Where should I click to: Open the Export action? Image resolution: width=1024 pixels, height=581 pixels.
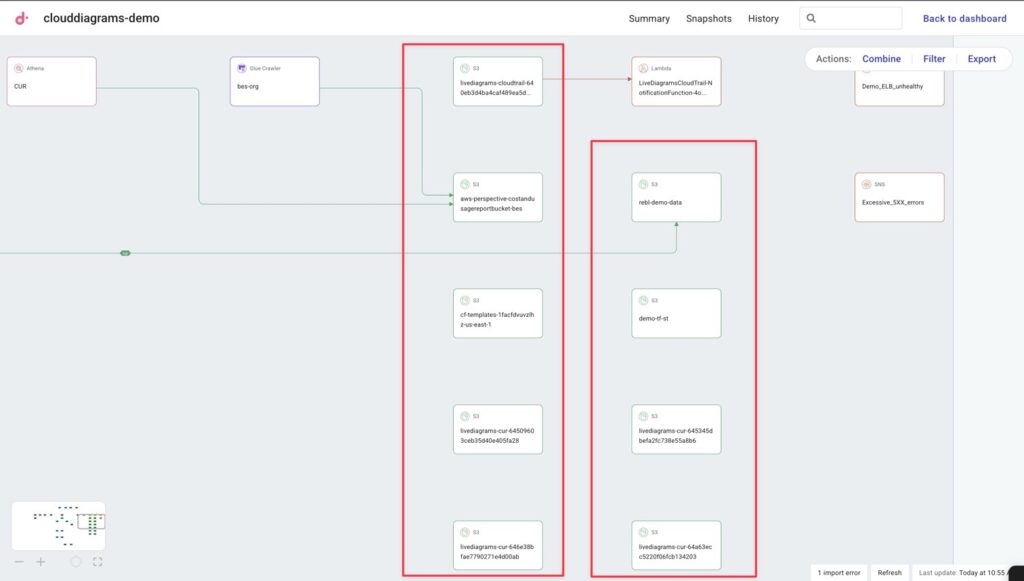tap(981, 59)
